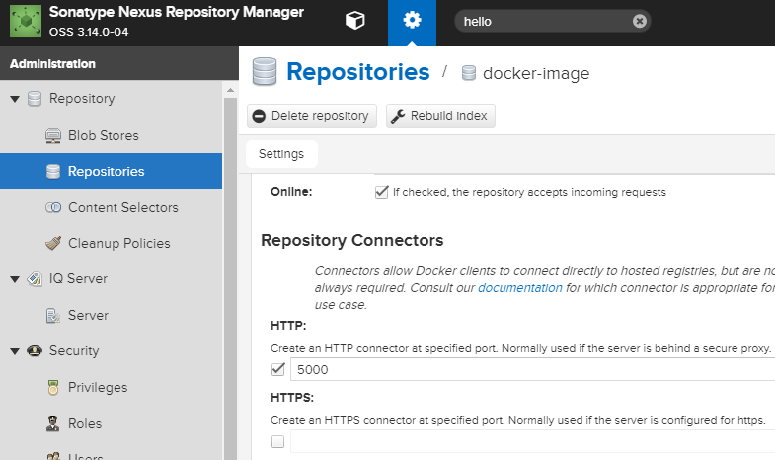The width and height of the screenshot is (775, 460).
Task: Select IQ Server tree node label
Action: [x=78, y=279]
